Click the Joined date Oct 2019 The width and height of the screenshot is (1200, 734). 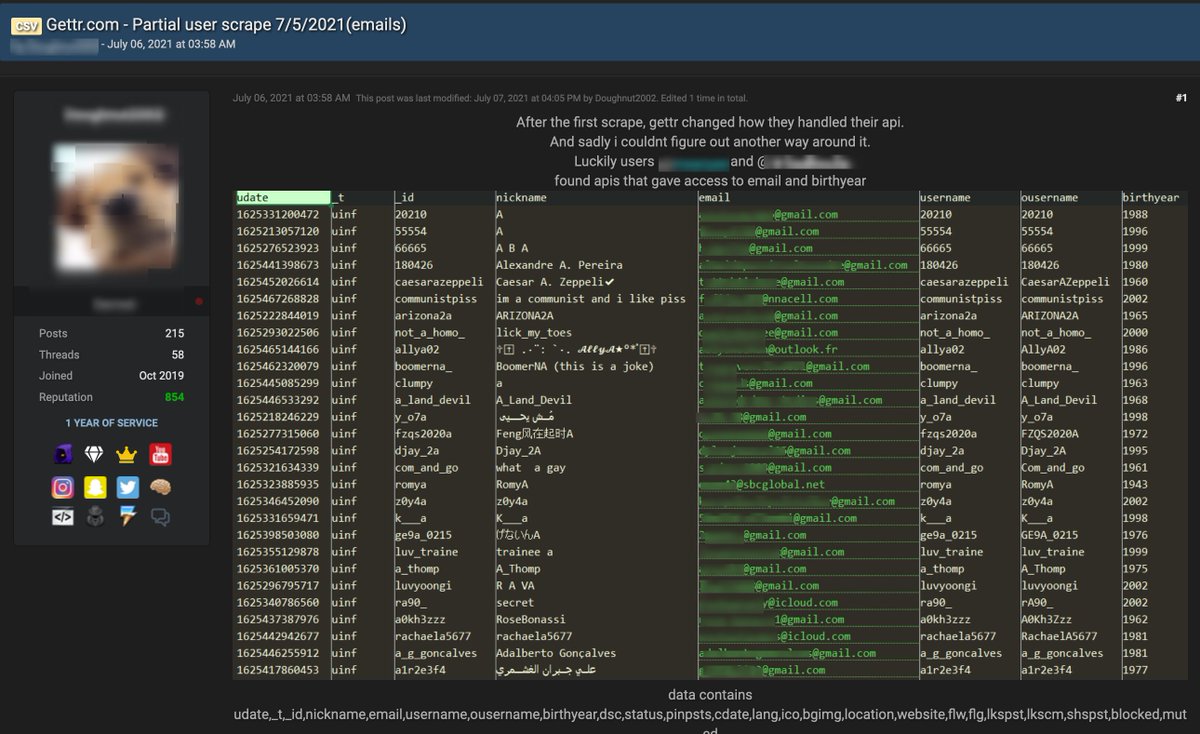tap(162, 376)
